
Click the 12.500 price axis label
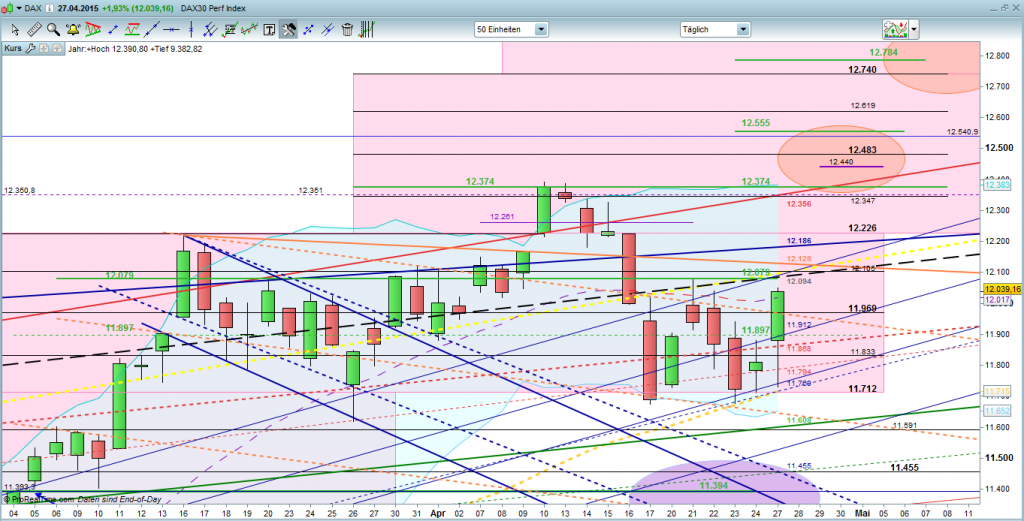pos(1001,147)
